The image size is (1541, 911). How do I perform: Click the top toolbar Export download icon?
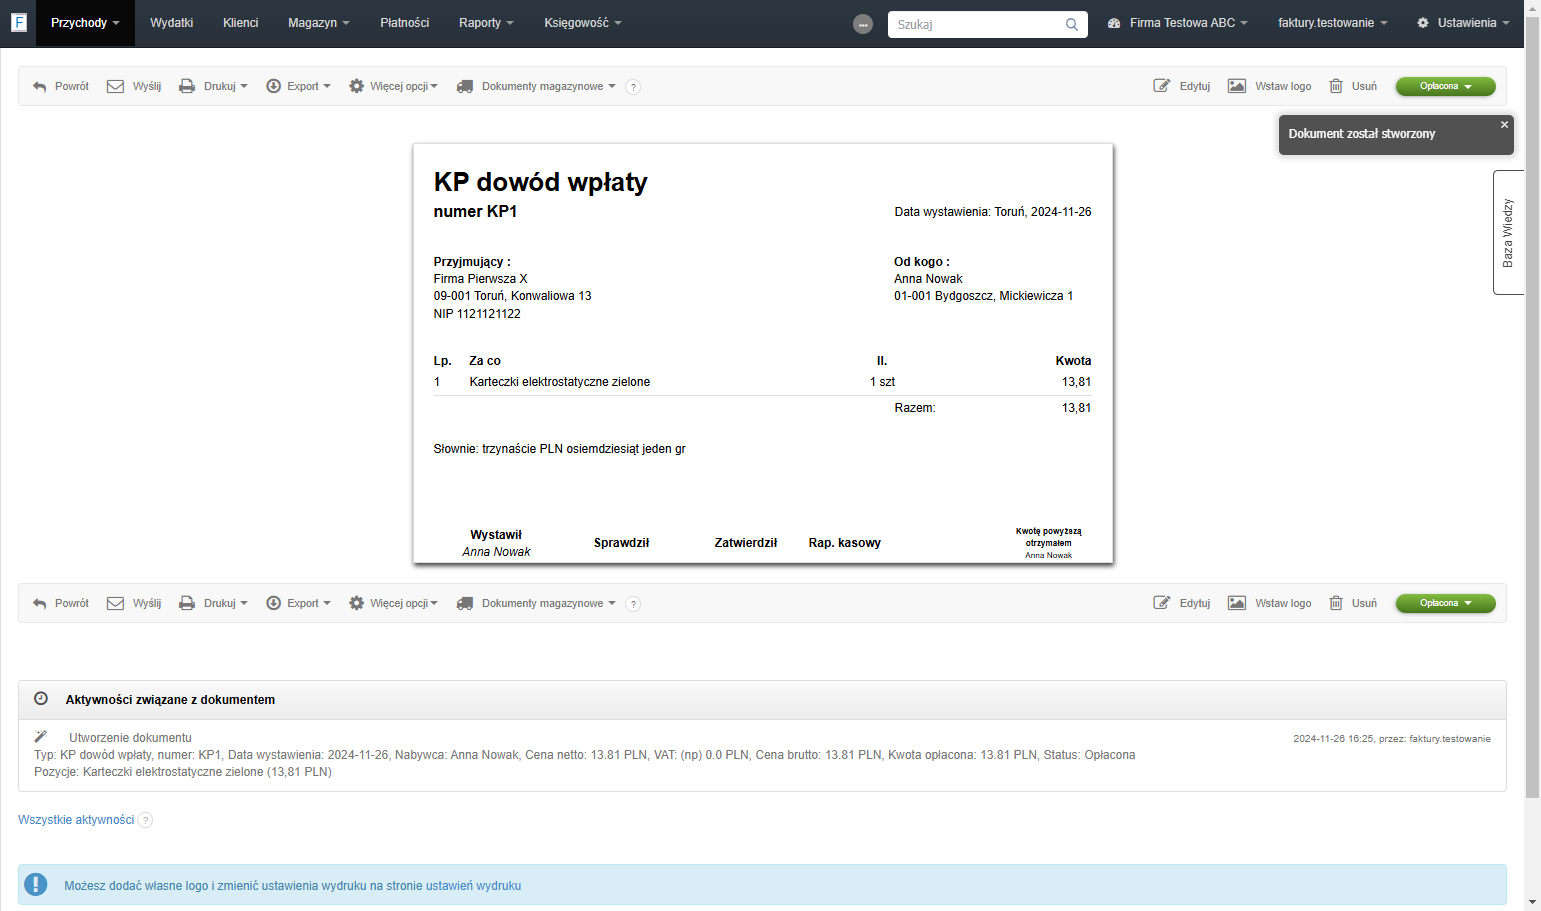click(x=273, y=86)
